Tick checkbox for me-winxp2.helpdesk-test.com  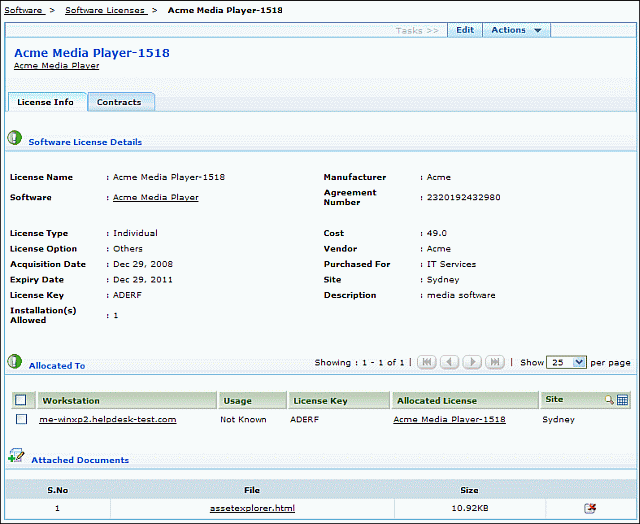point(21,419)
